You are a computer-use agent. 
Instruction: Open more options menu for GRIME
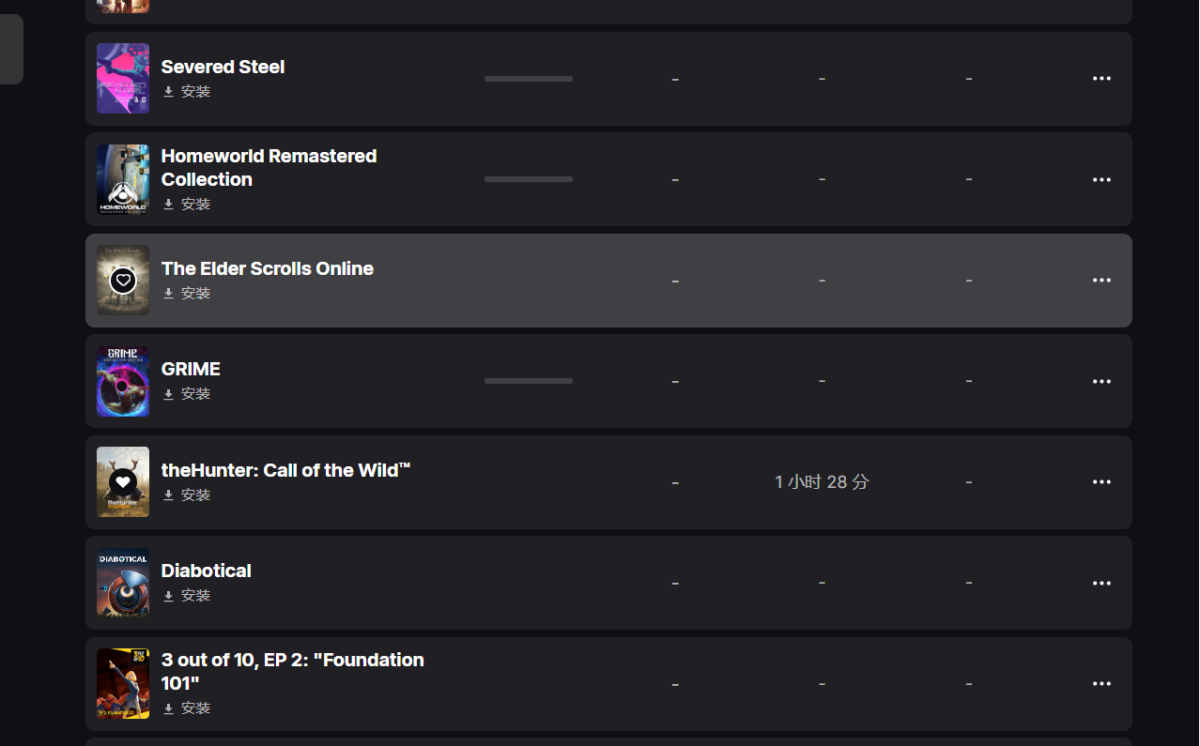(x=1101, y=382)
